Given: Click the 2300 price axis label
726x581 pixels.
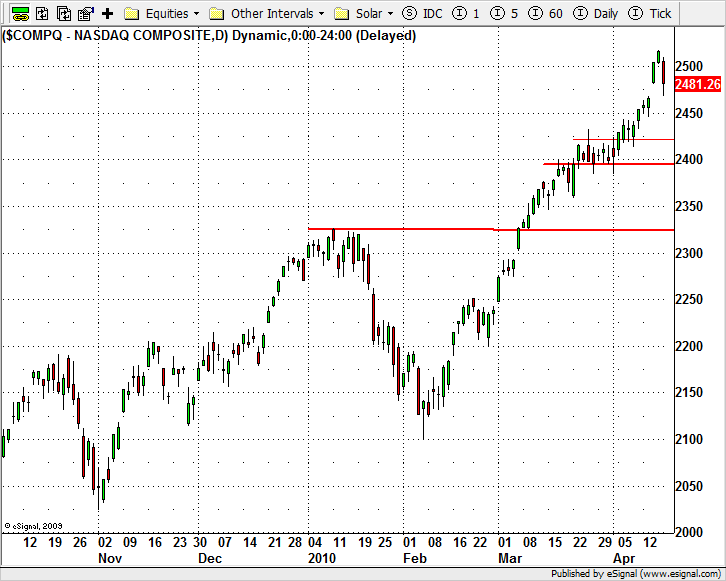Looking at the screenshot, I should click(x=689, y=253).
